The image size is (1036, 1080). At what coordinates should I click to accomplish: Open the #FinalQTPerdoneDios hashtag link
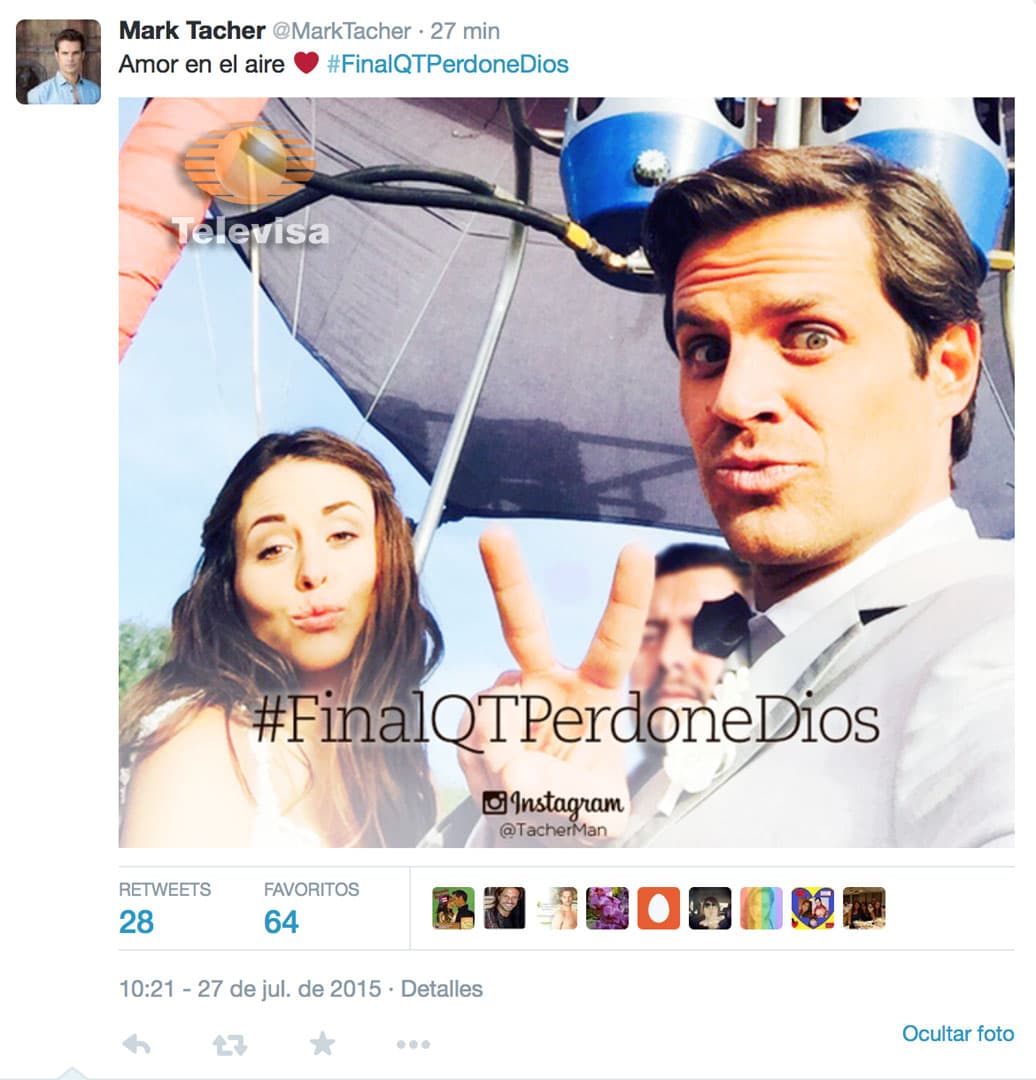click(448, 64)
